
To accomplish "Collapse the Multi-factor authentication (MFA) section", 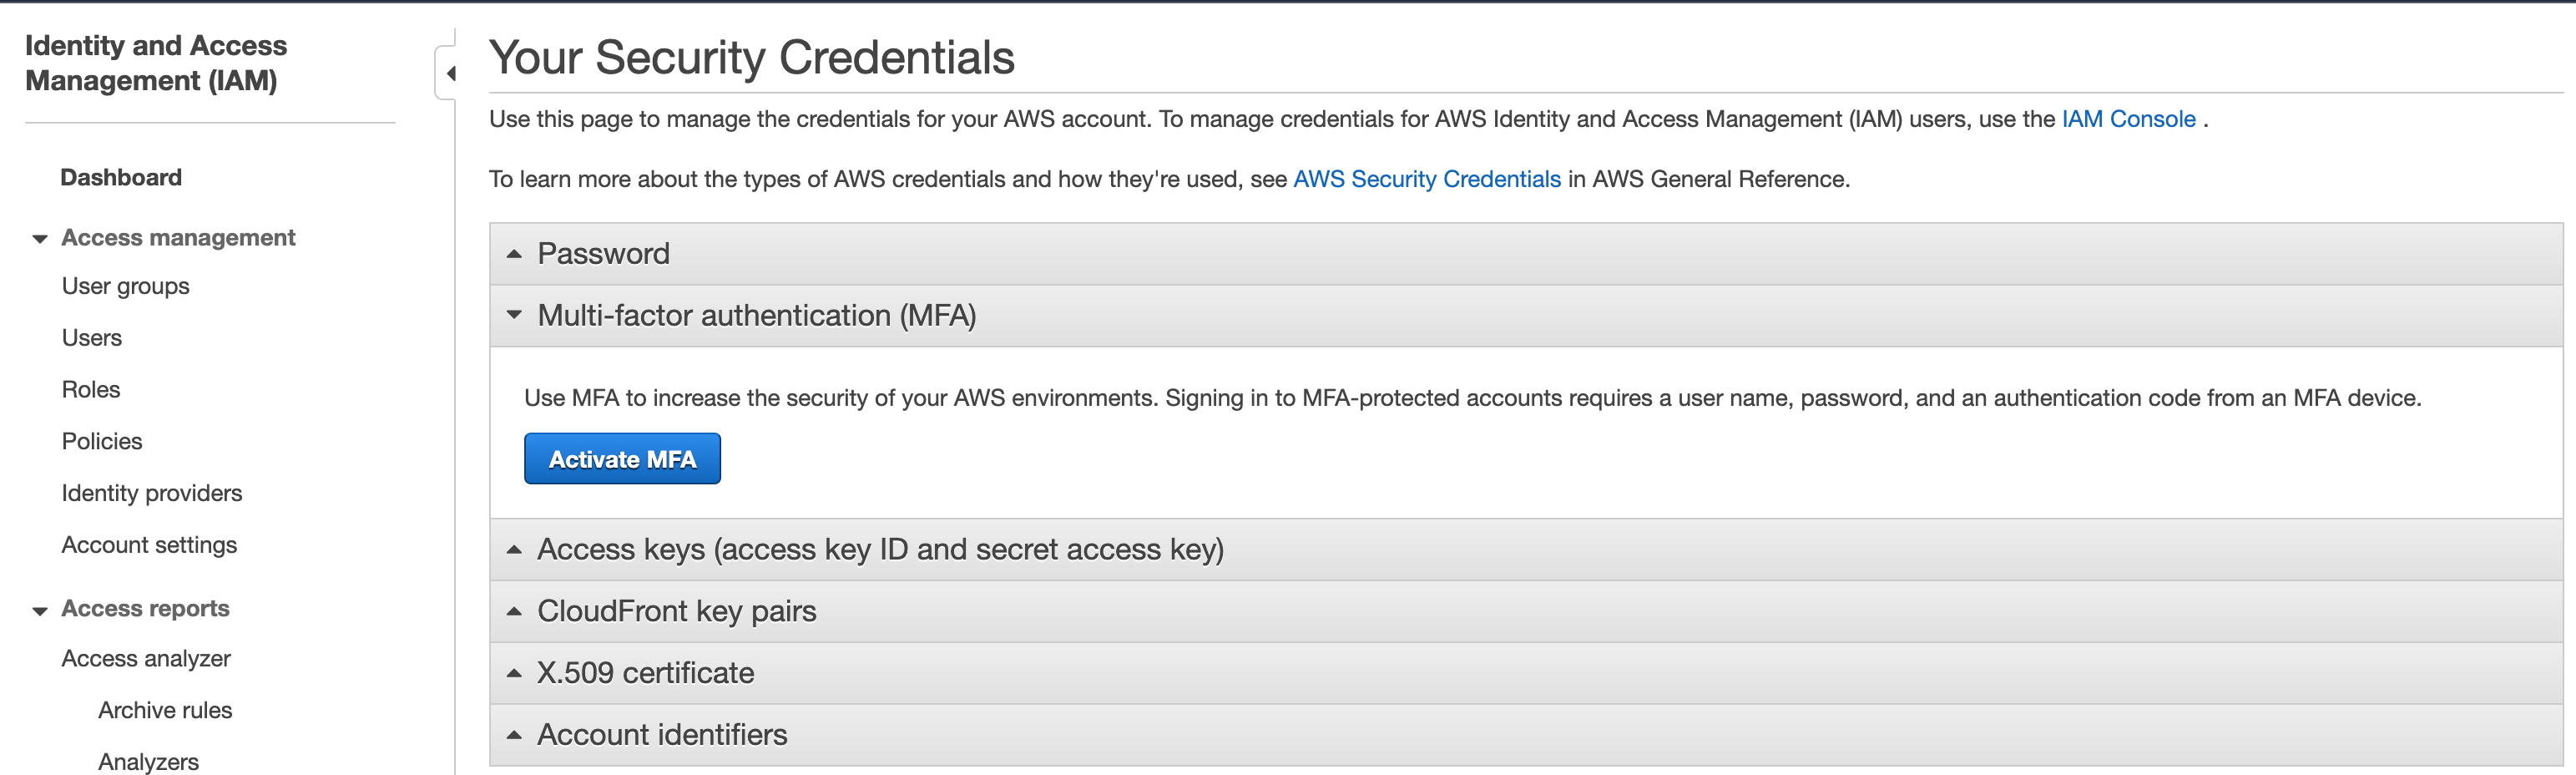I will tap(1526, 316).
